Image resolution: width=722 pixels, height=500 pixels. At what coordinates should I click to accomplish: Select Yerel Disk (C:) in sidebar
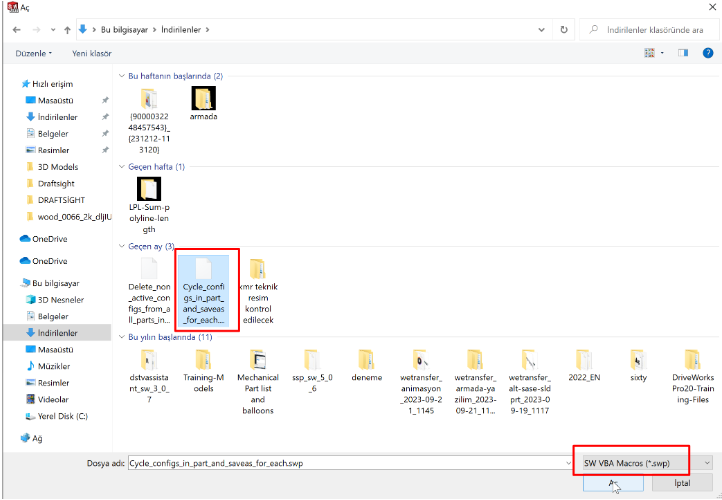pyautogui.click(x=63, y=415)
